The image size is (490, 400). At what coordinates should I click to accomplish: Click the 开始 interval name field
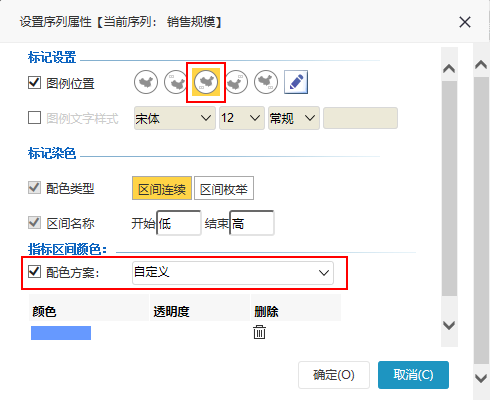point(179,223)
